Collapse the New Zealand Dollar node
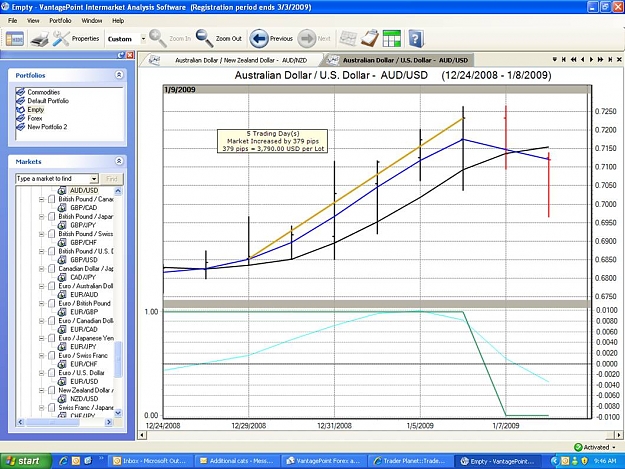 click(x=41, y=391)
